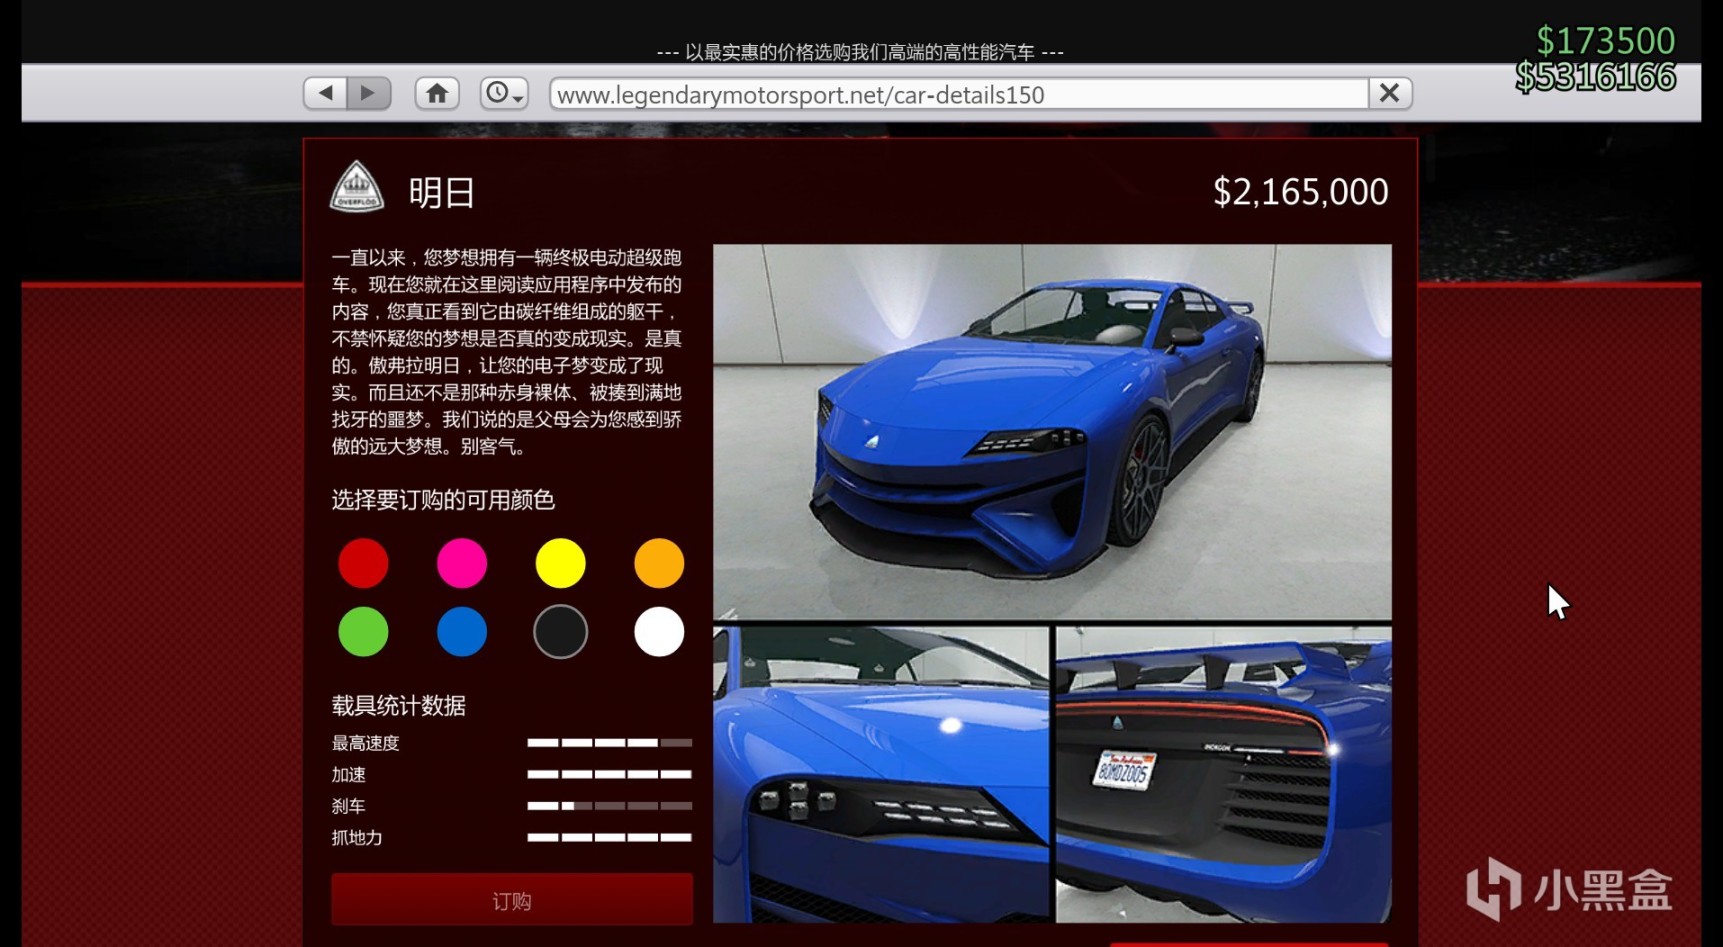Click the $2,165,000 price text
The image size is (1723, 947).
tap(1300, 192)
